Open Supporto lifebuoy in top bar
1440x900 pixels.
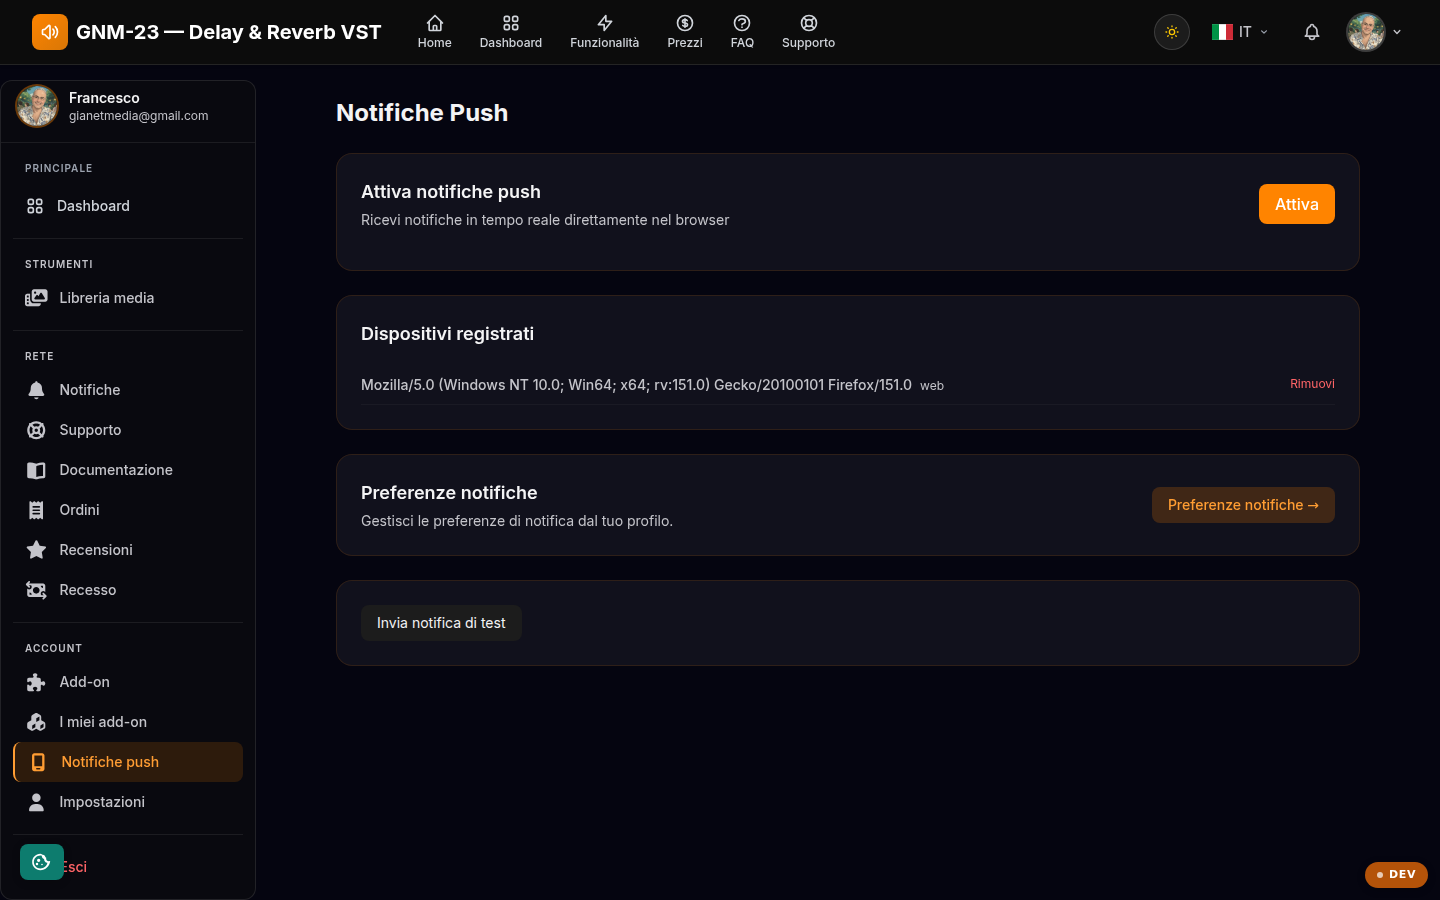coord(808,32)
